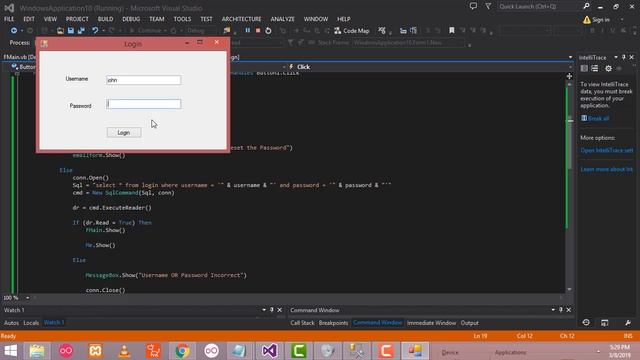Open IntelliTrace panel options dropdown arrow
The height and width of the screenshot is (360, 640).
click(616, 57)
